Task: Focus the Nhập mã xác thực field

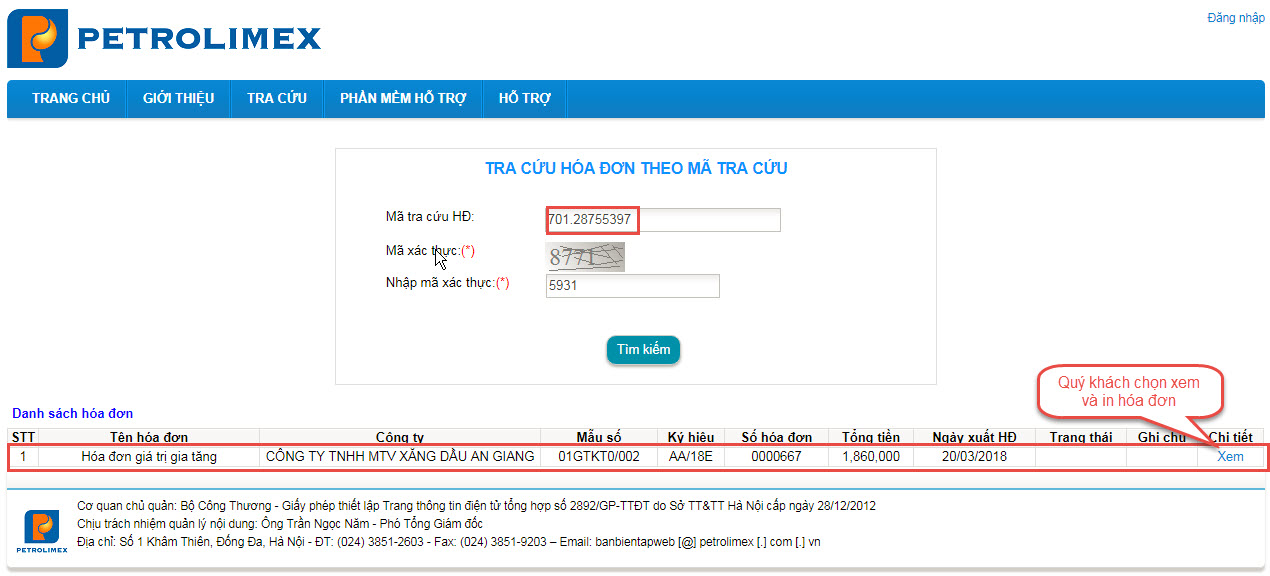Action: [633, 286]
